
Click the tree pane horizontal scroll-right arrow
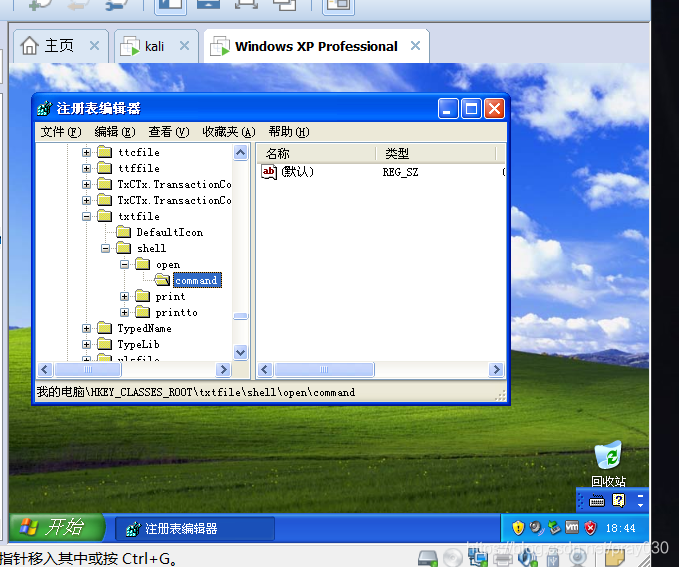pyautogui.click(x=223, y=369)
